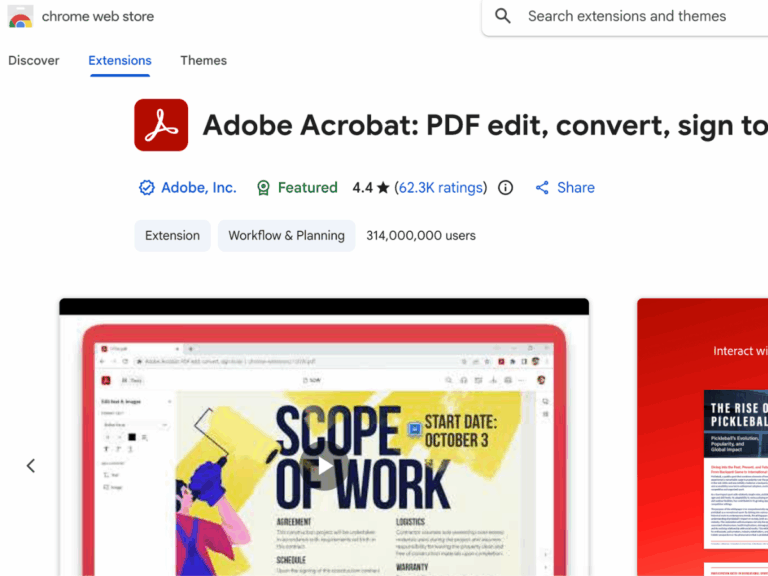Screen dimensions: 768x576
Task: Click the search magnifier icon
Action: [x=503, y=16]
